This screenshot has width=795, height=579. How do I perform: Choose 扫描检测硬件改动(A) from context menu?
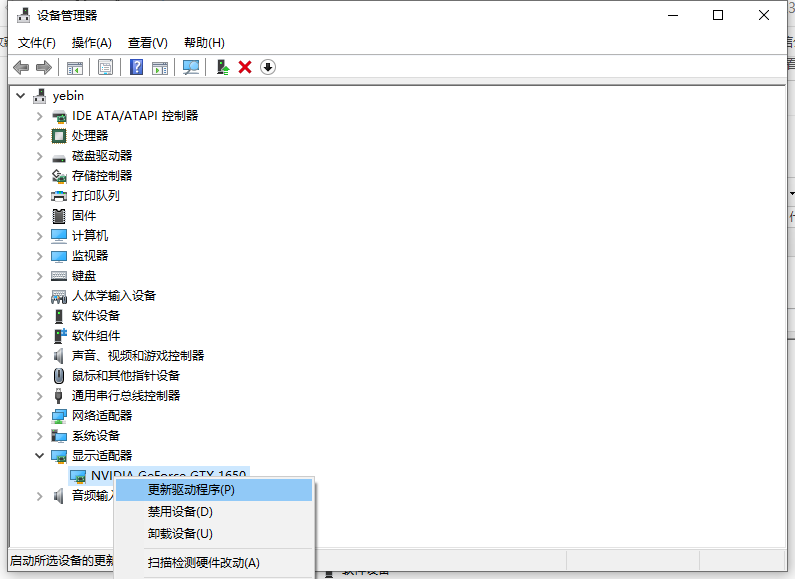214,563
